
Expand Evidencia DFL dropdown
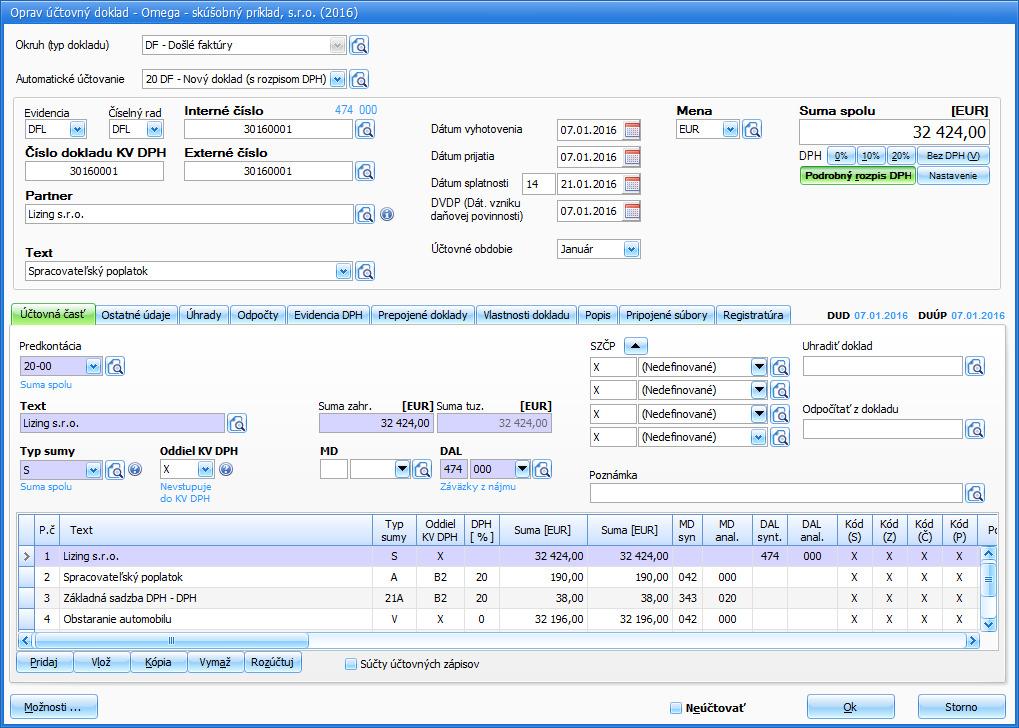pyautogui.click(x=77, y=129)
